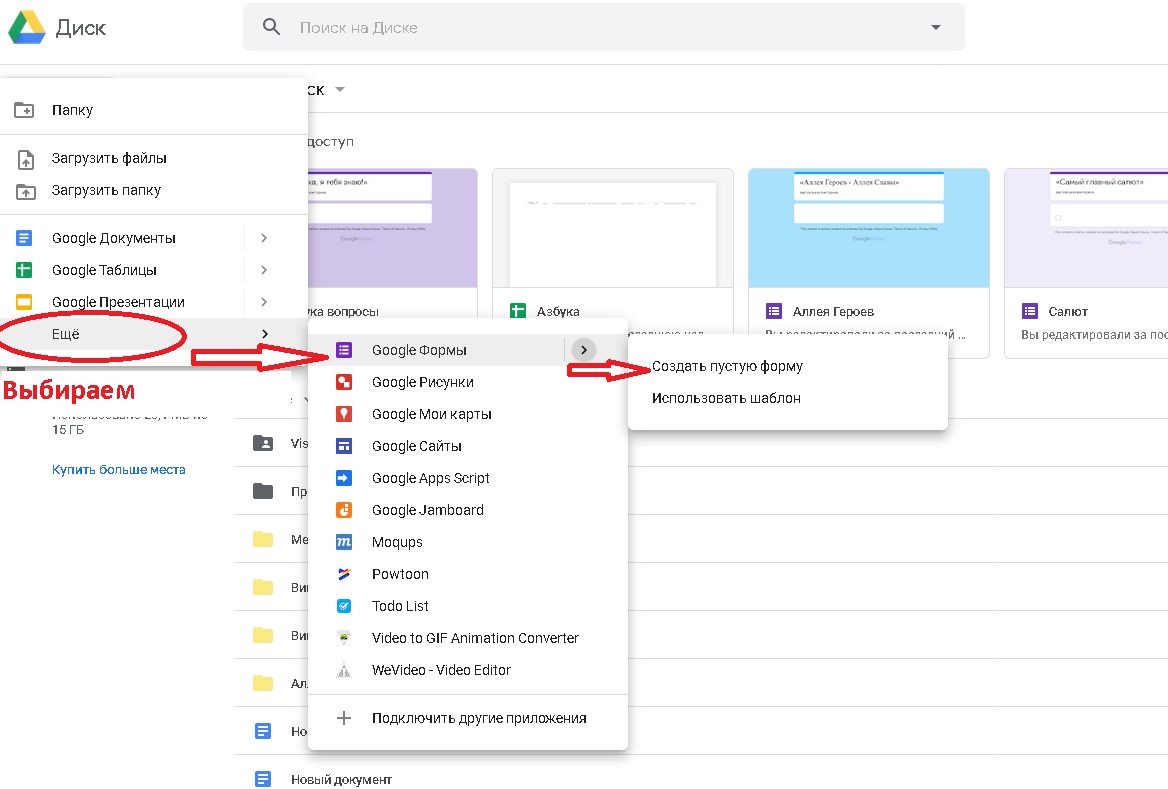Screen dimensions: 1168x789
Task: Click the Powtoon icon
Action: [343, 574]
